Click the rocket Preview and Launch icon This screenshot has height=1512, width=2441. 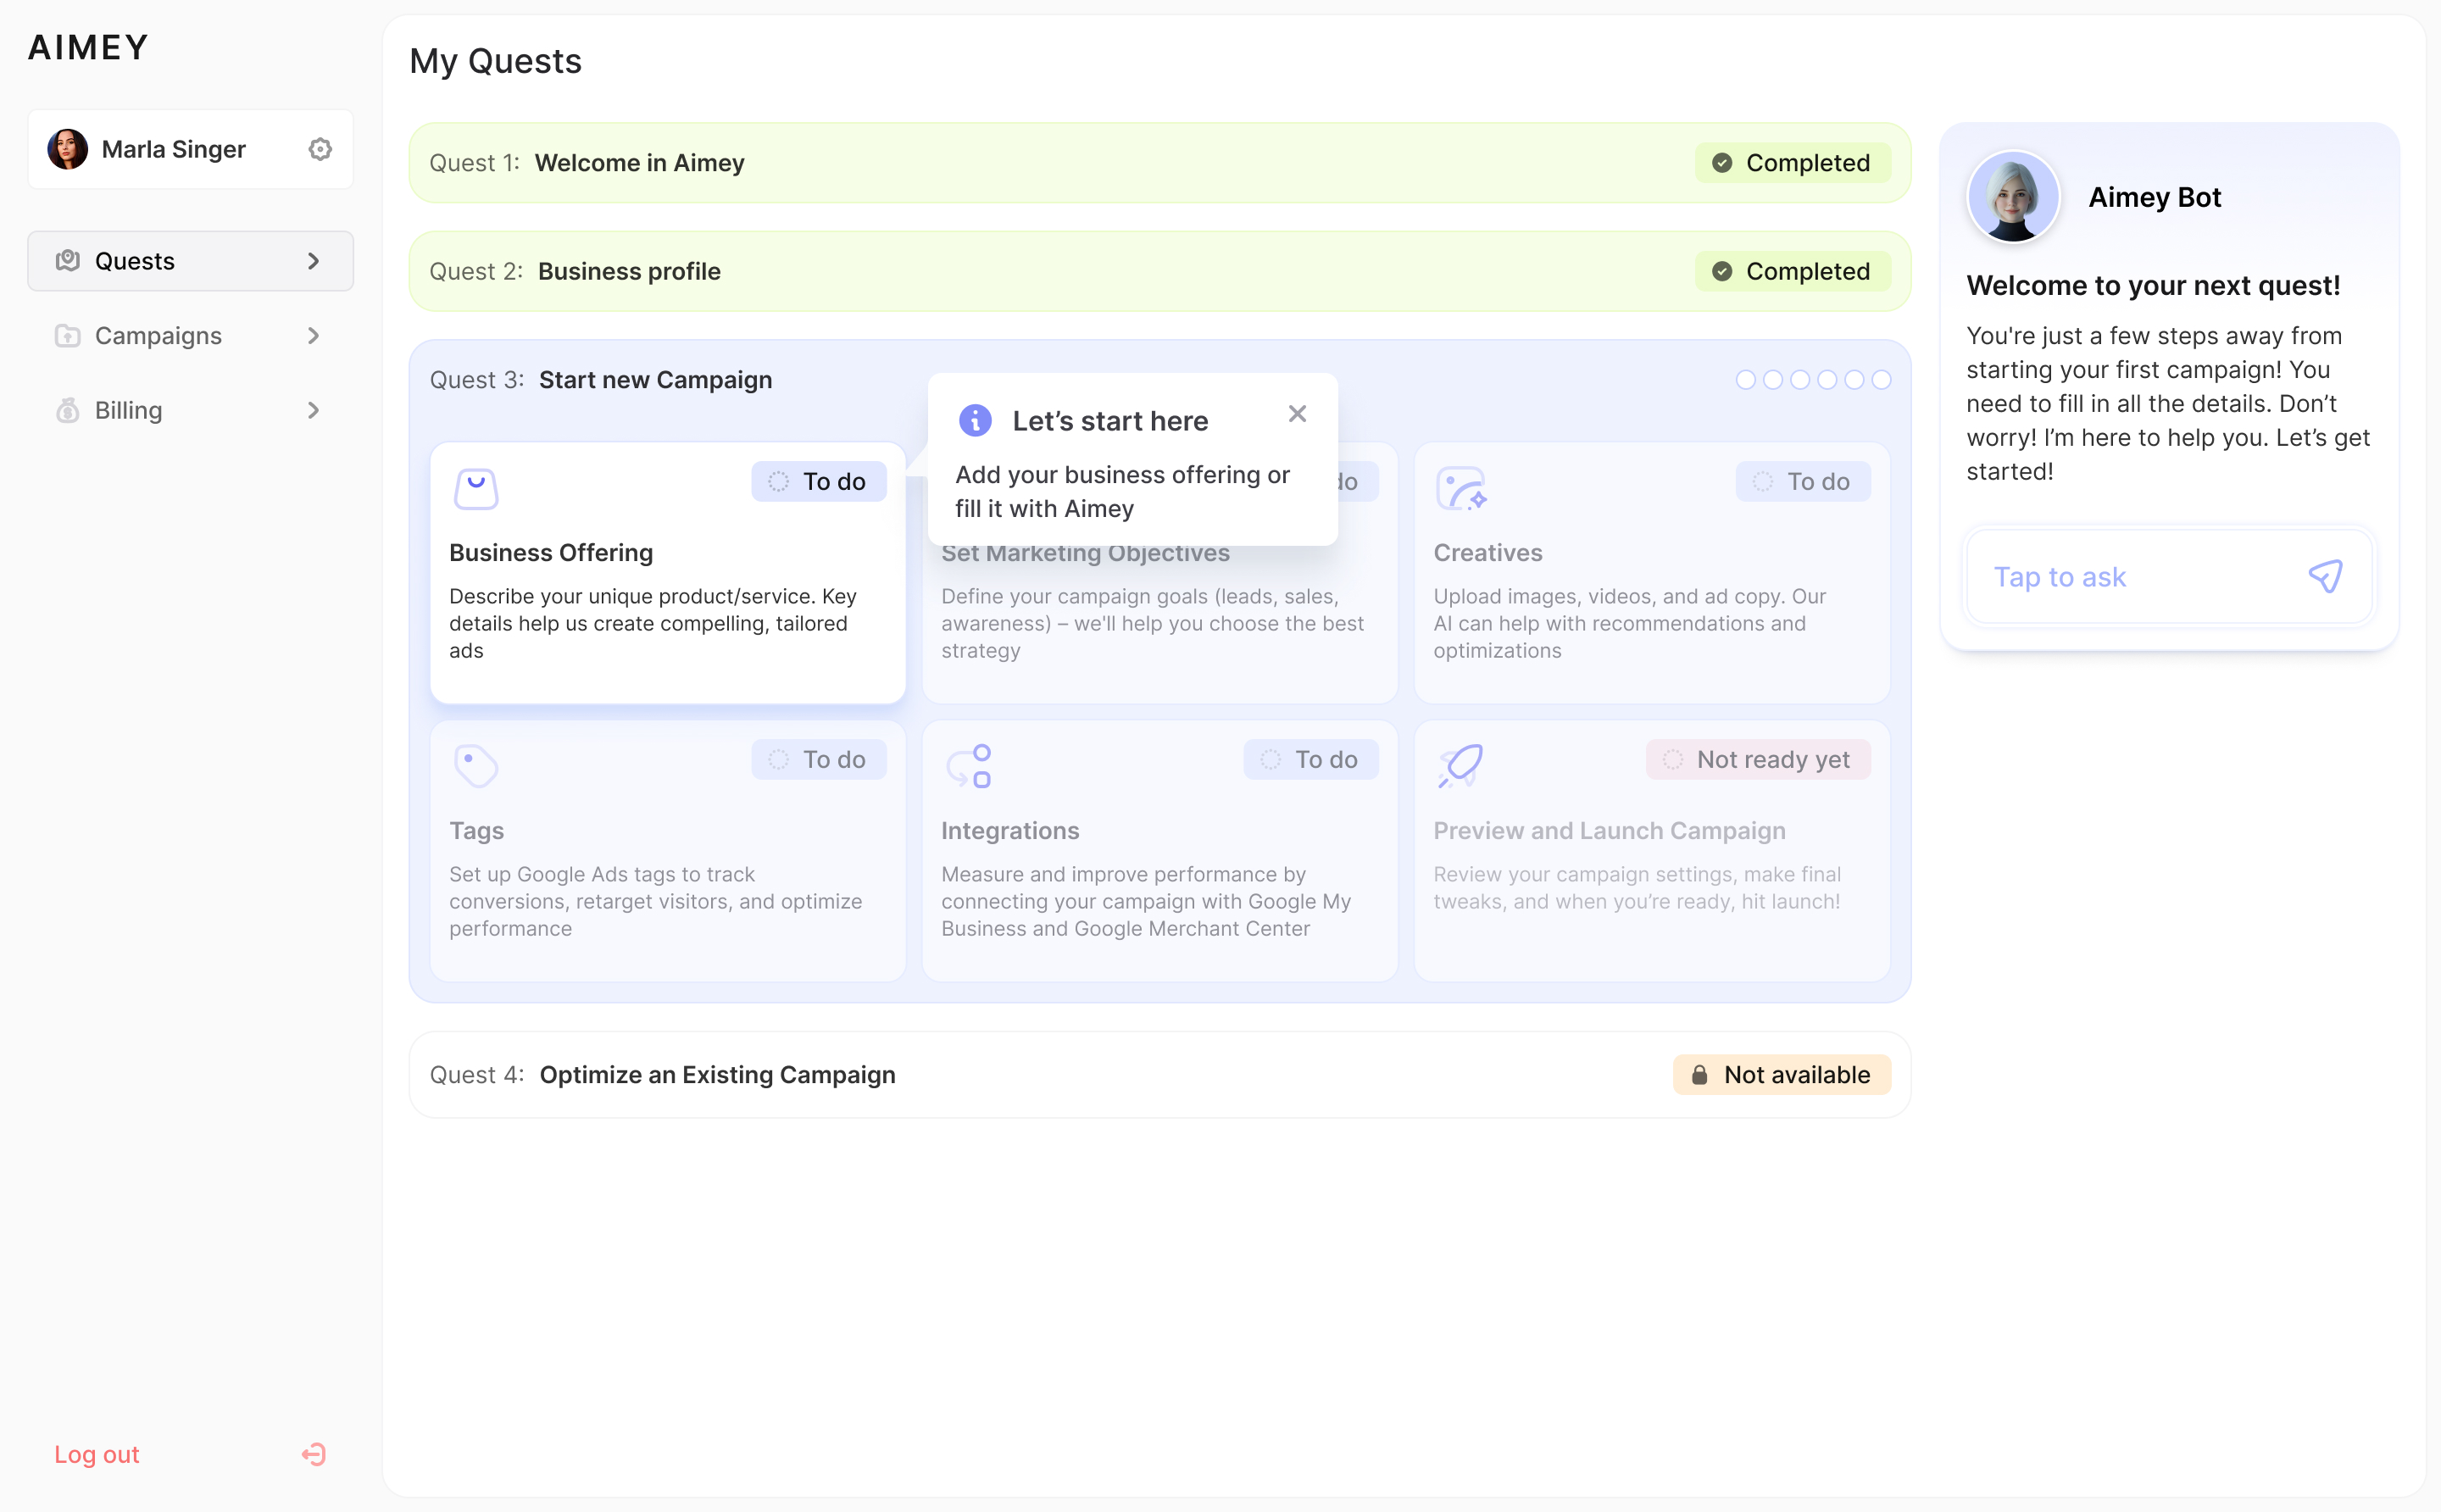(1460, 766)
